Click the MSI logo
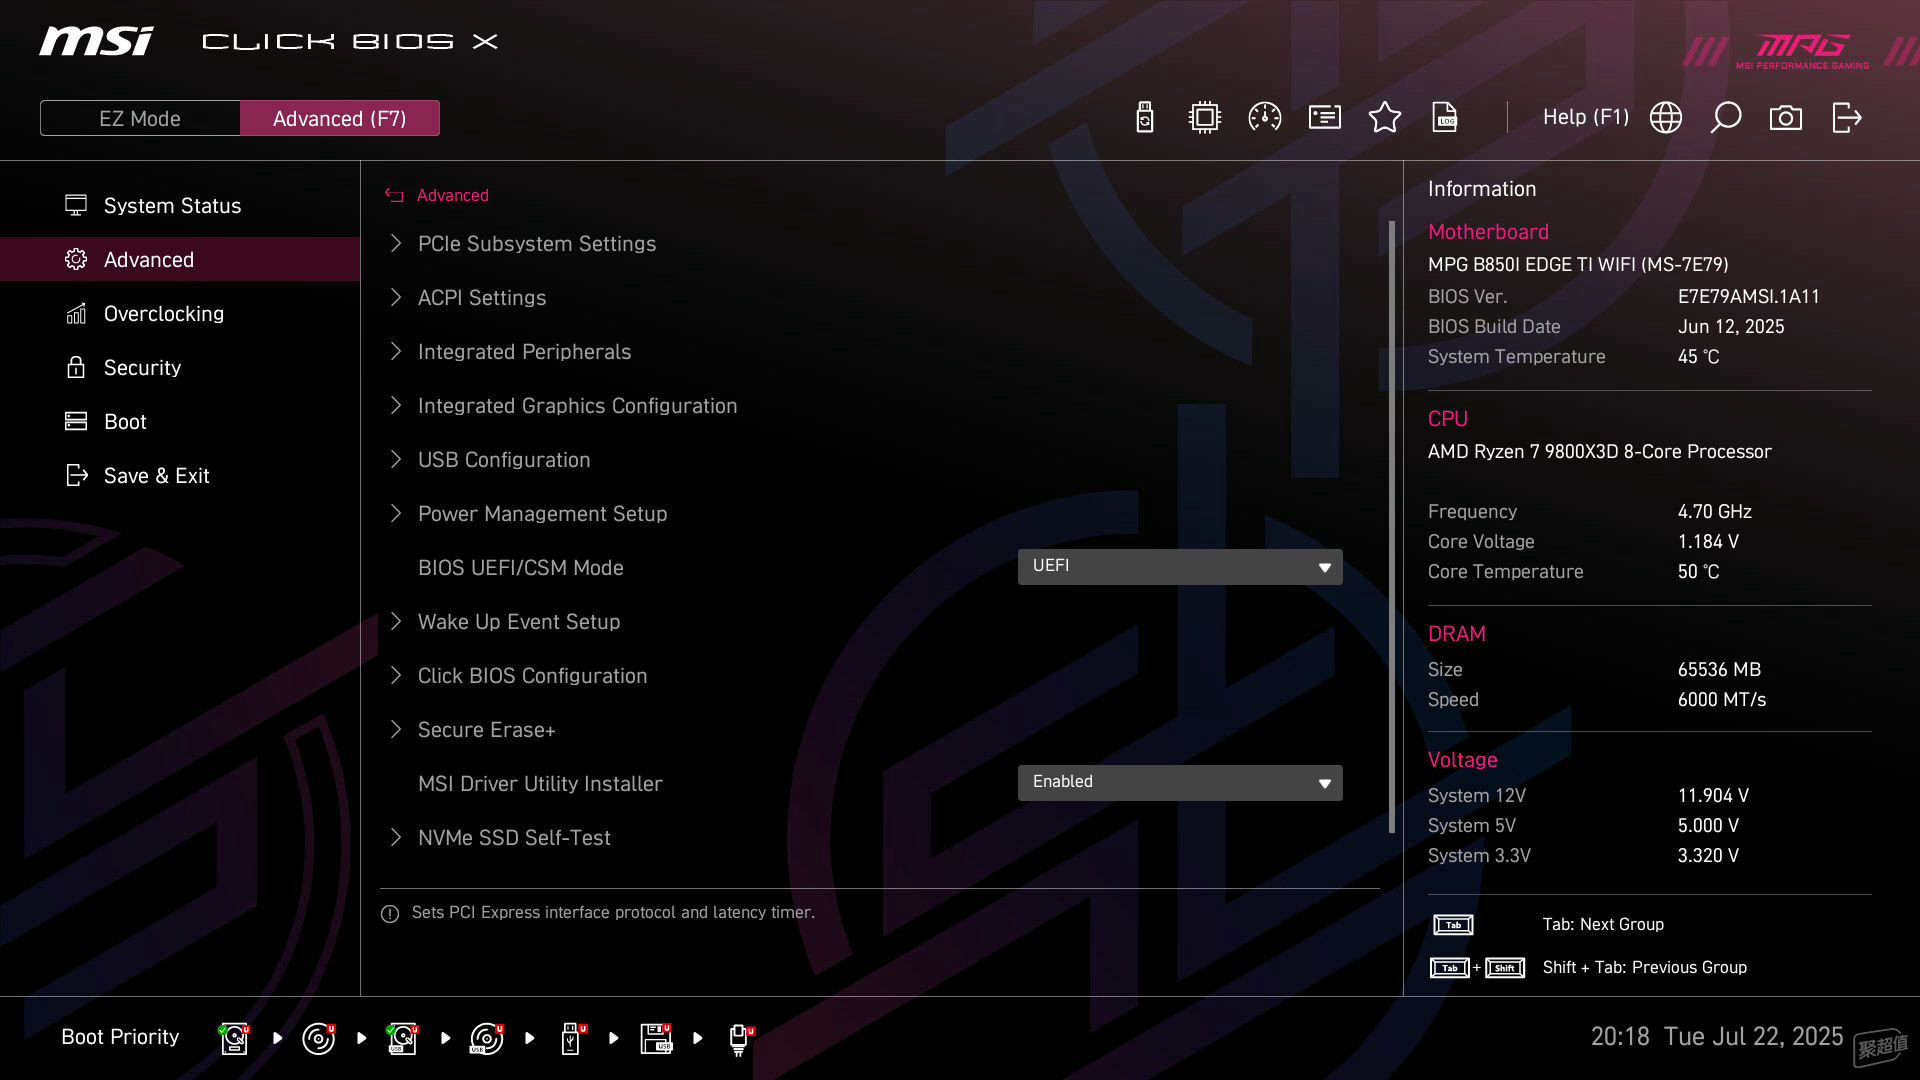The width and height of the screenshot is (1920, 1080). (x=96, y=41)
